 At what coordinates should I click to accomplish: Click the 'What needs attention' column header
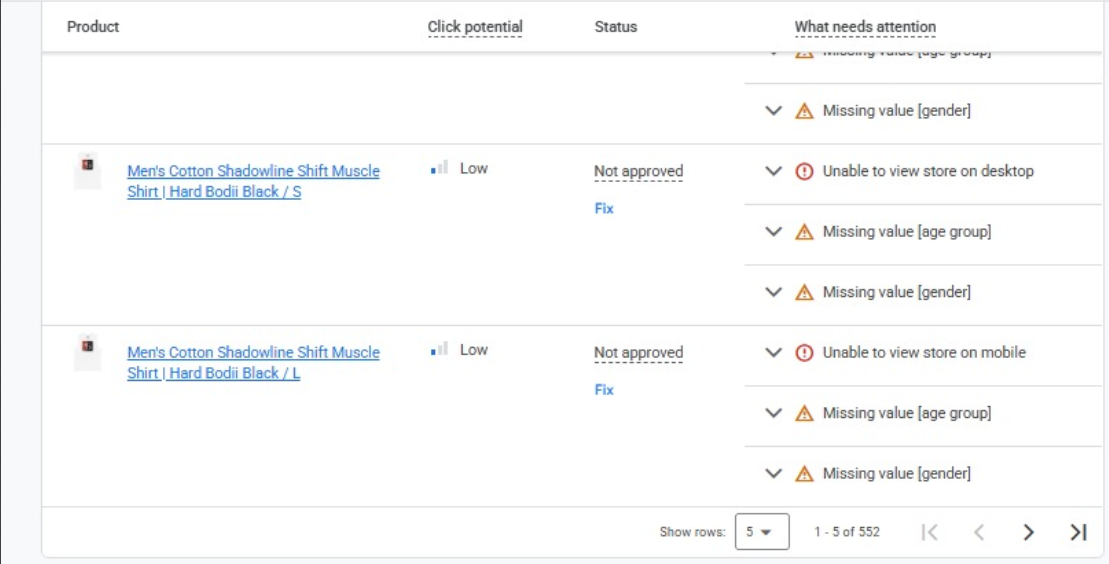click(x=865, y=27)
